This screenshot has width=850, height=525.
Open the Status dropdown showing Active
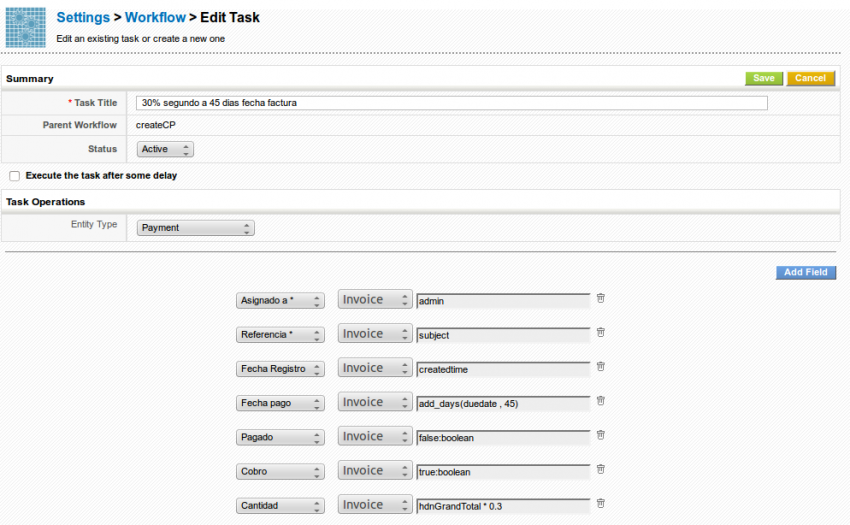point(165,149)
